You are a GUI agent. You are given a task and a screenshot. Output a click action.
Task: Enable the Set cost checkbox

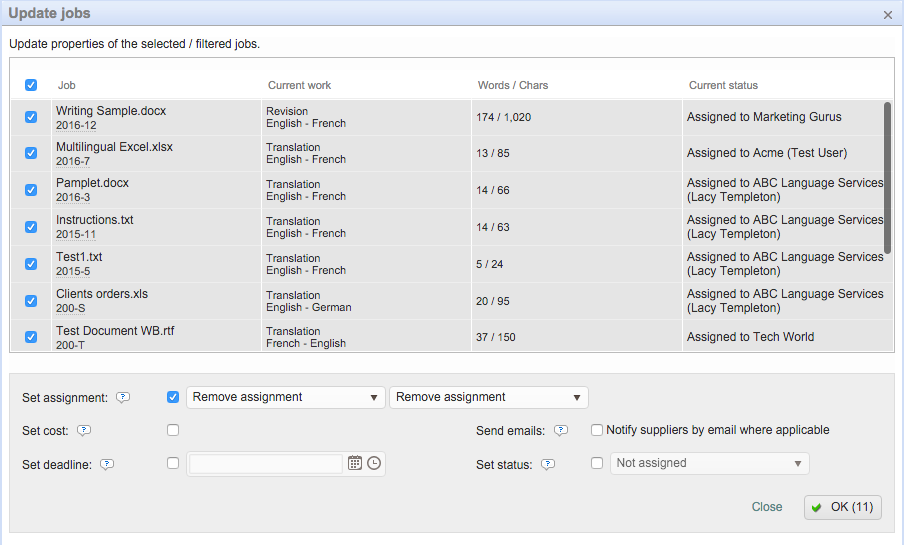[x=173, y=430]
